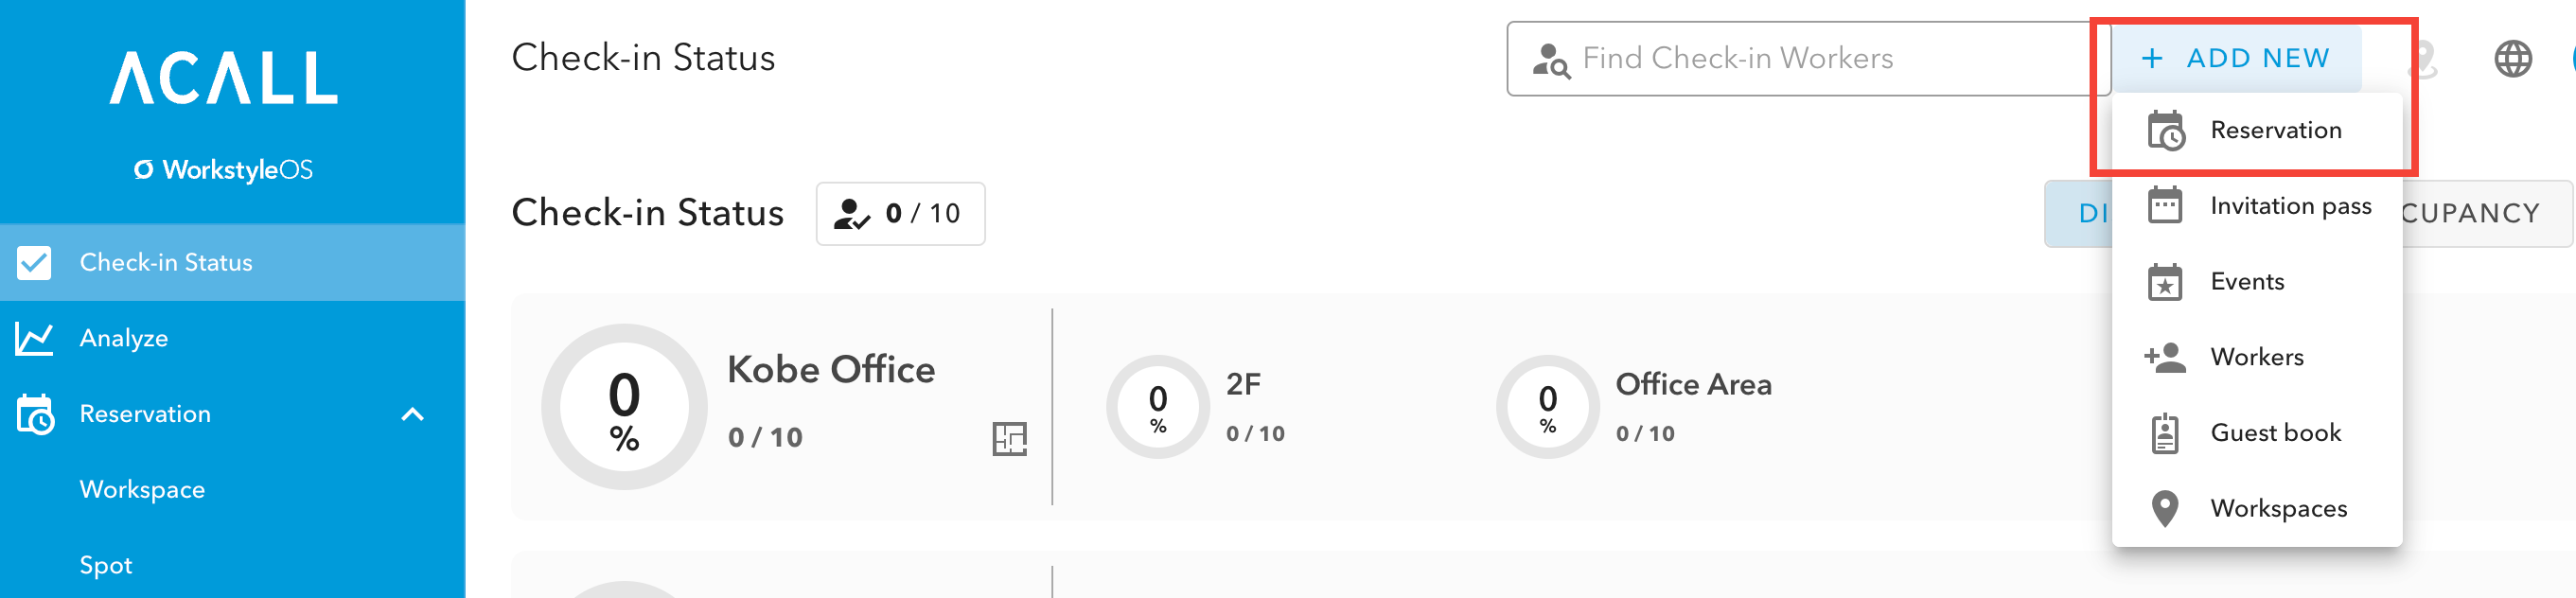Collapse the Reservation sidebar section
The height and width of the screenshot is (598, 2576).
click(412, 414)
